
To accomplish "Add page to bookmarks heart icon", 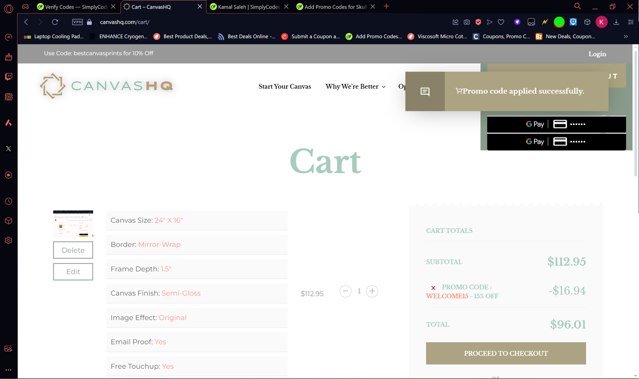I will (x=501, y=22).
